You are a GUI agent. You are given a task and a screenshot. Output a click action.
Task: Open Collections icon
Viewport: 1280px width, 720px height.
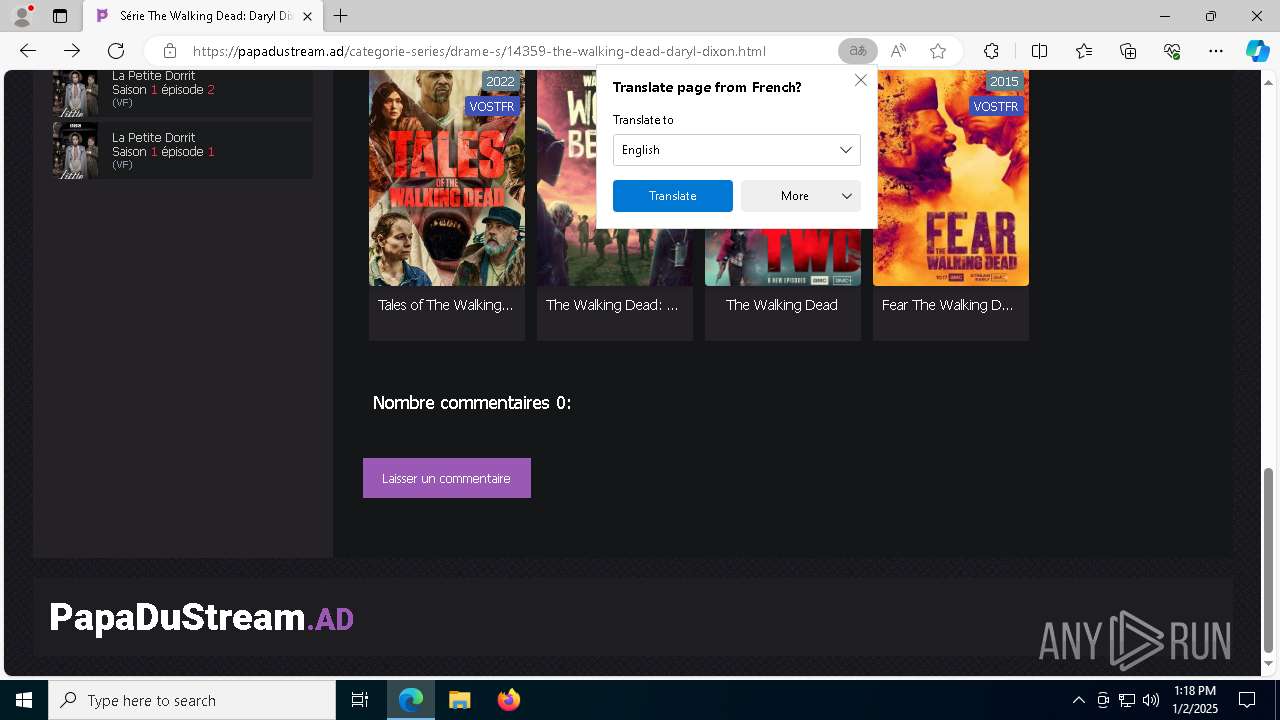(1128, 51)
